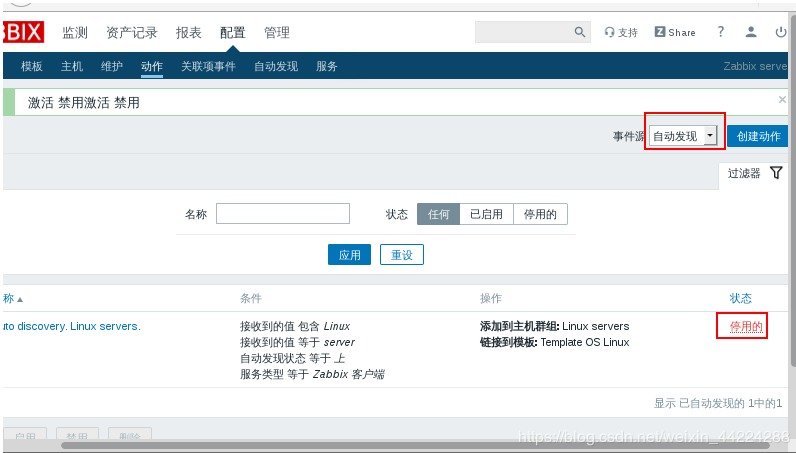This screenshot has width=796, height=453.
Task: Click the power logout icon
Action: click(x=781, y=32)
